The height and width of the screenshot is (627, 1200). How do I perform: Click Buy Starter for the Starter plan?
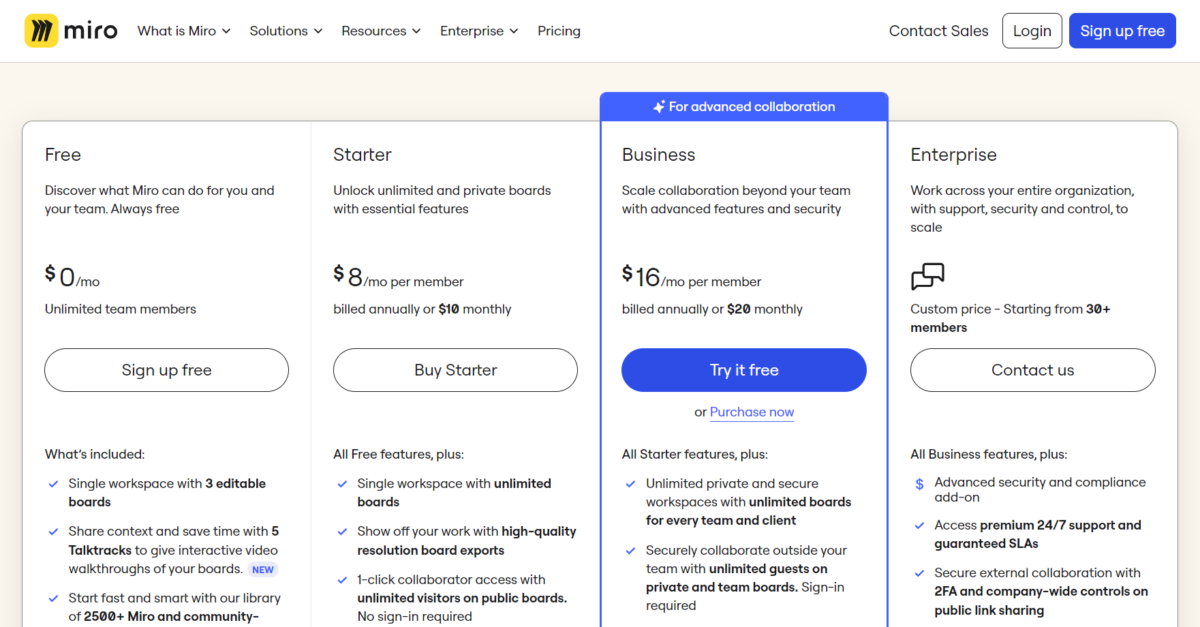(x=455, y=369)
